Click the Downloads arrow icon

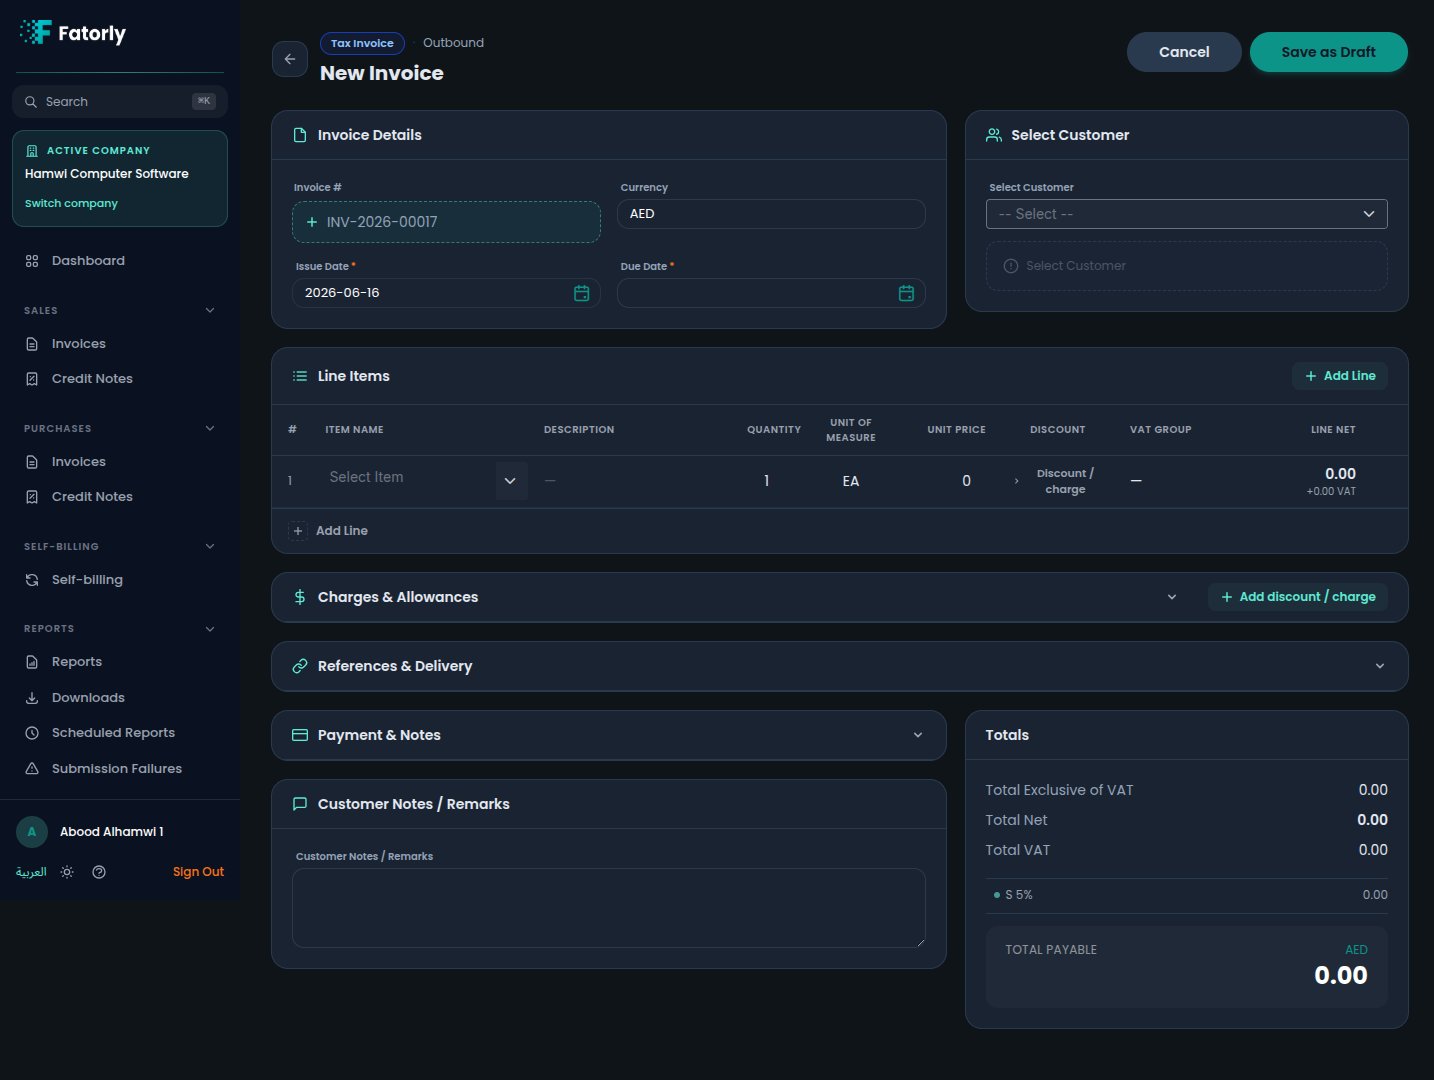[32, 698]
